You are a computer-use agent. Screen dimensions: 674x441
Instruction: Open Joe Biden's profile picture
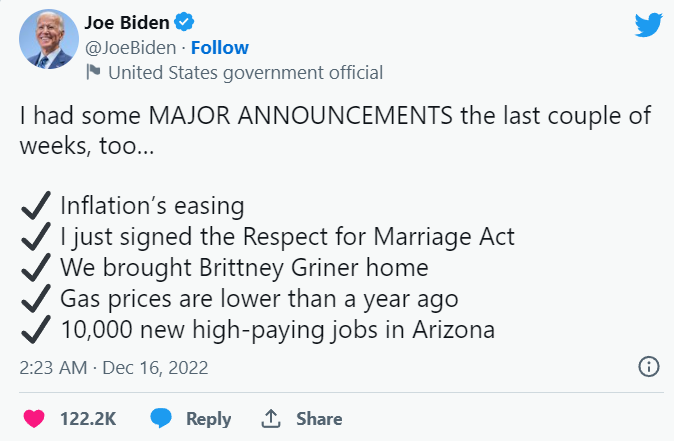[x=48, y=39]
